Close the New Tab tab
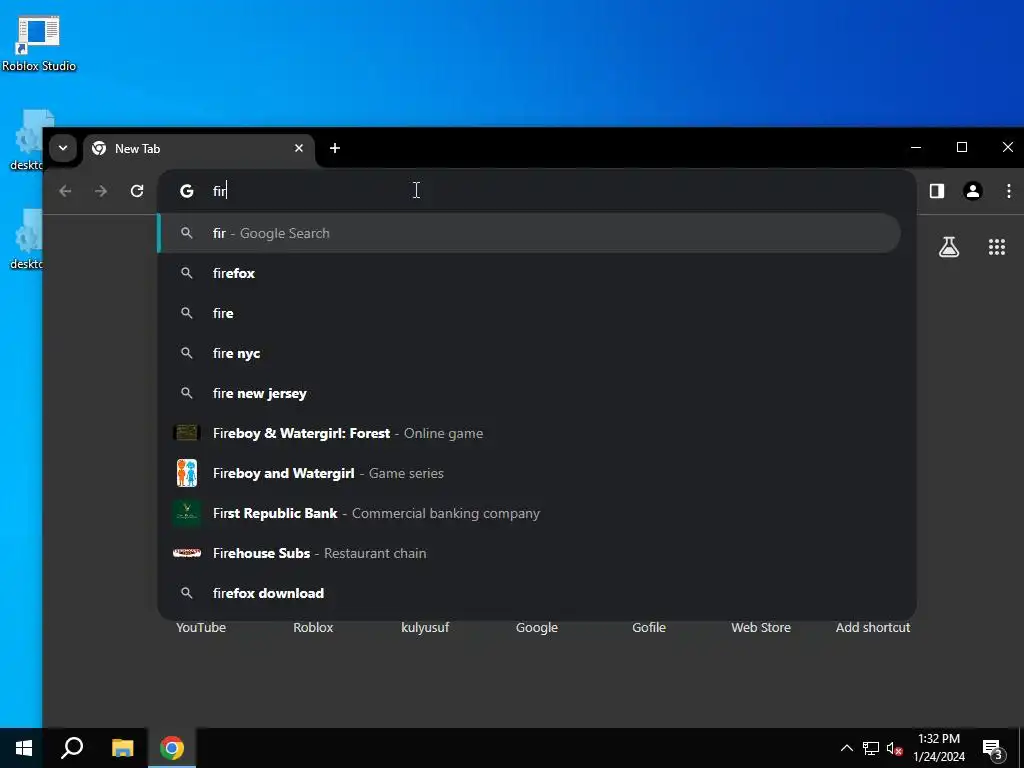This screenshot has height=768, width=1024. click(298, 148)
